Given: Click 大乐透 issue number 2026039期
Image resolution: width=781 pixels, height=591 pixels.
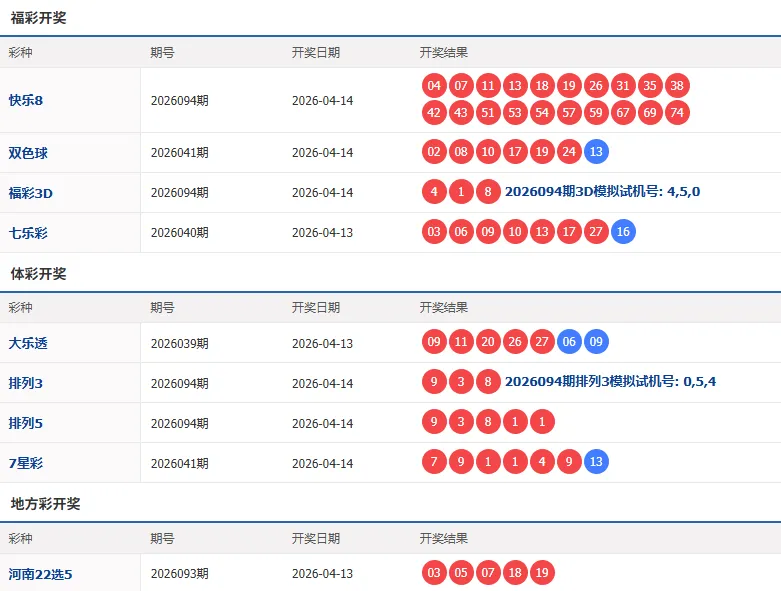Looking at the screenshot, I should (180, 344).
